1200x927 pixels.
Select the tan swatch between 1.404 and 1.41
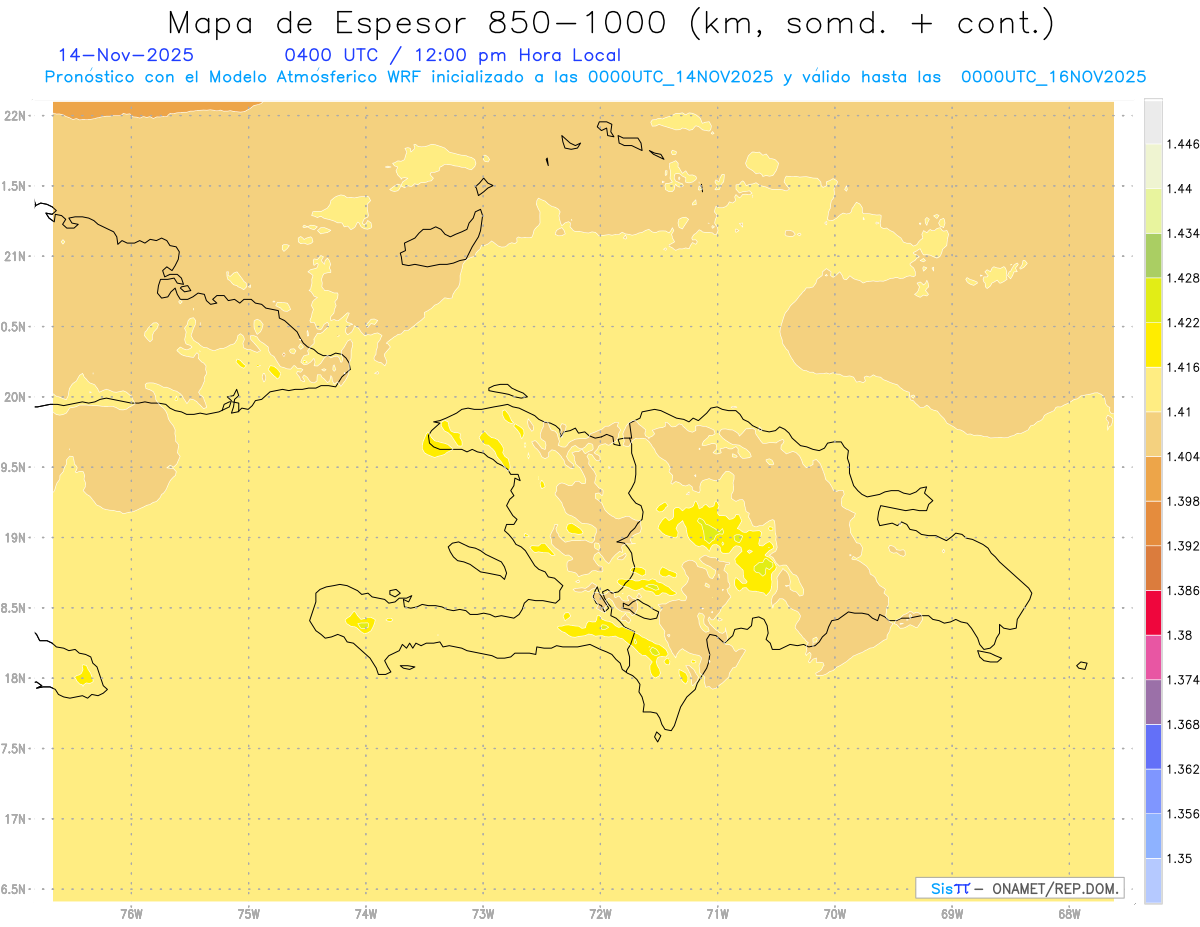1153,434
